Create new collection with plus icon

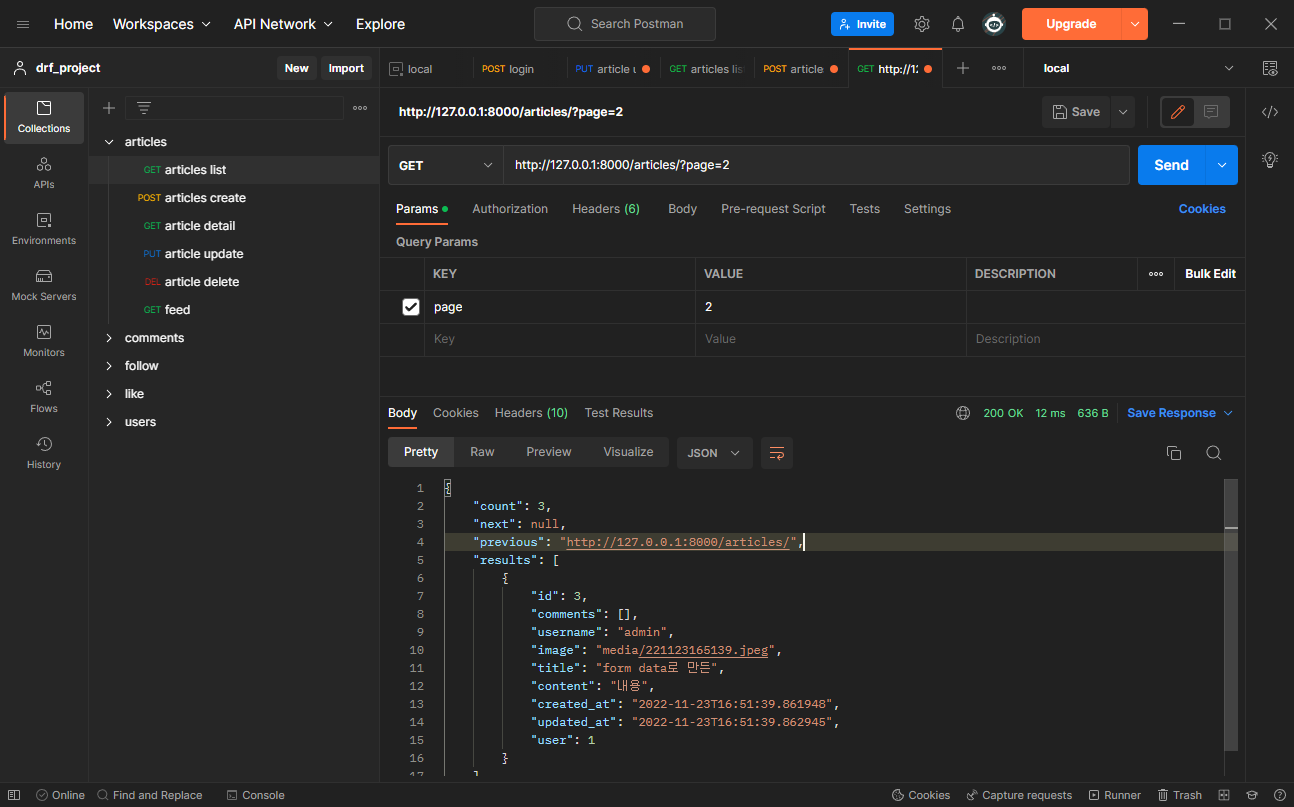pyautogui.click(x=109, y=108)
